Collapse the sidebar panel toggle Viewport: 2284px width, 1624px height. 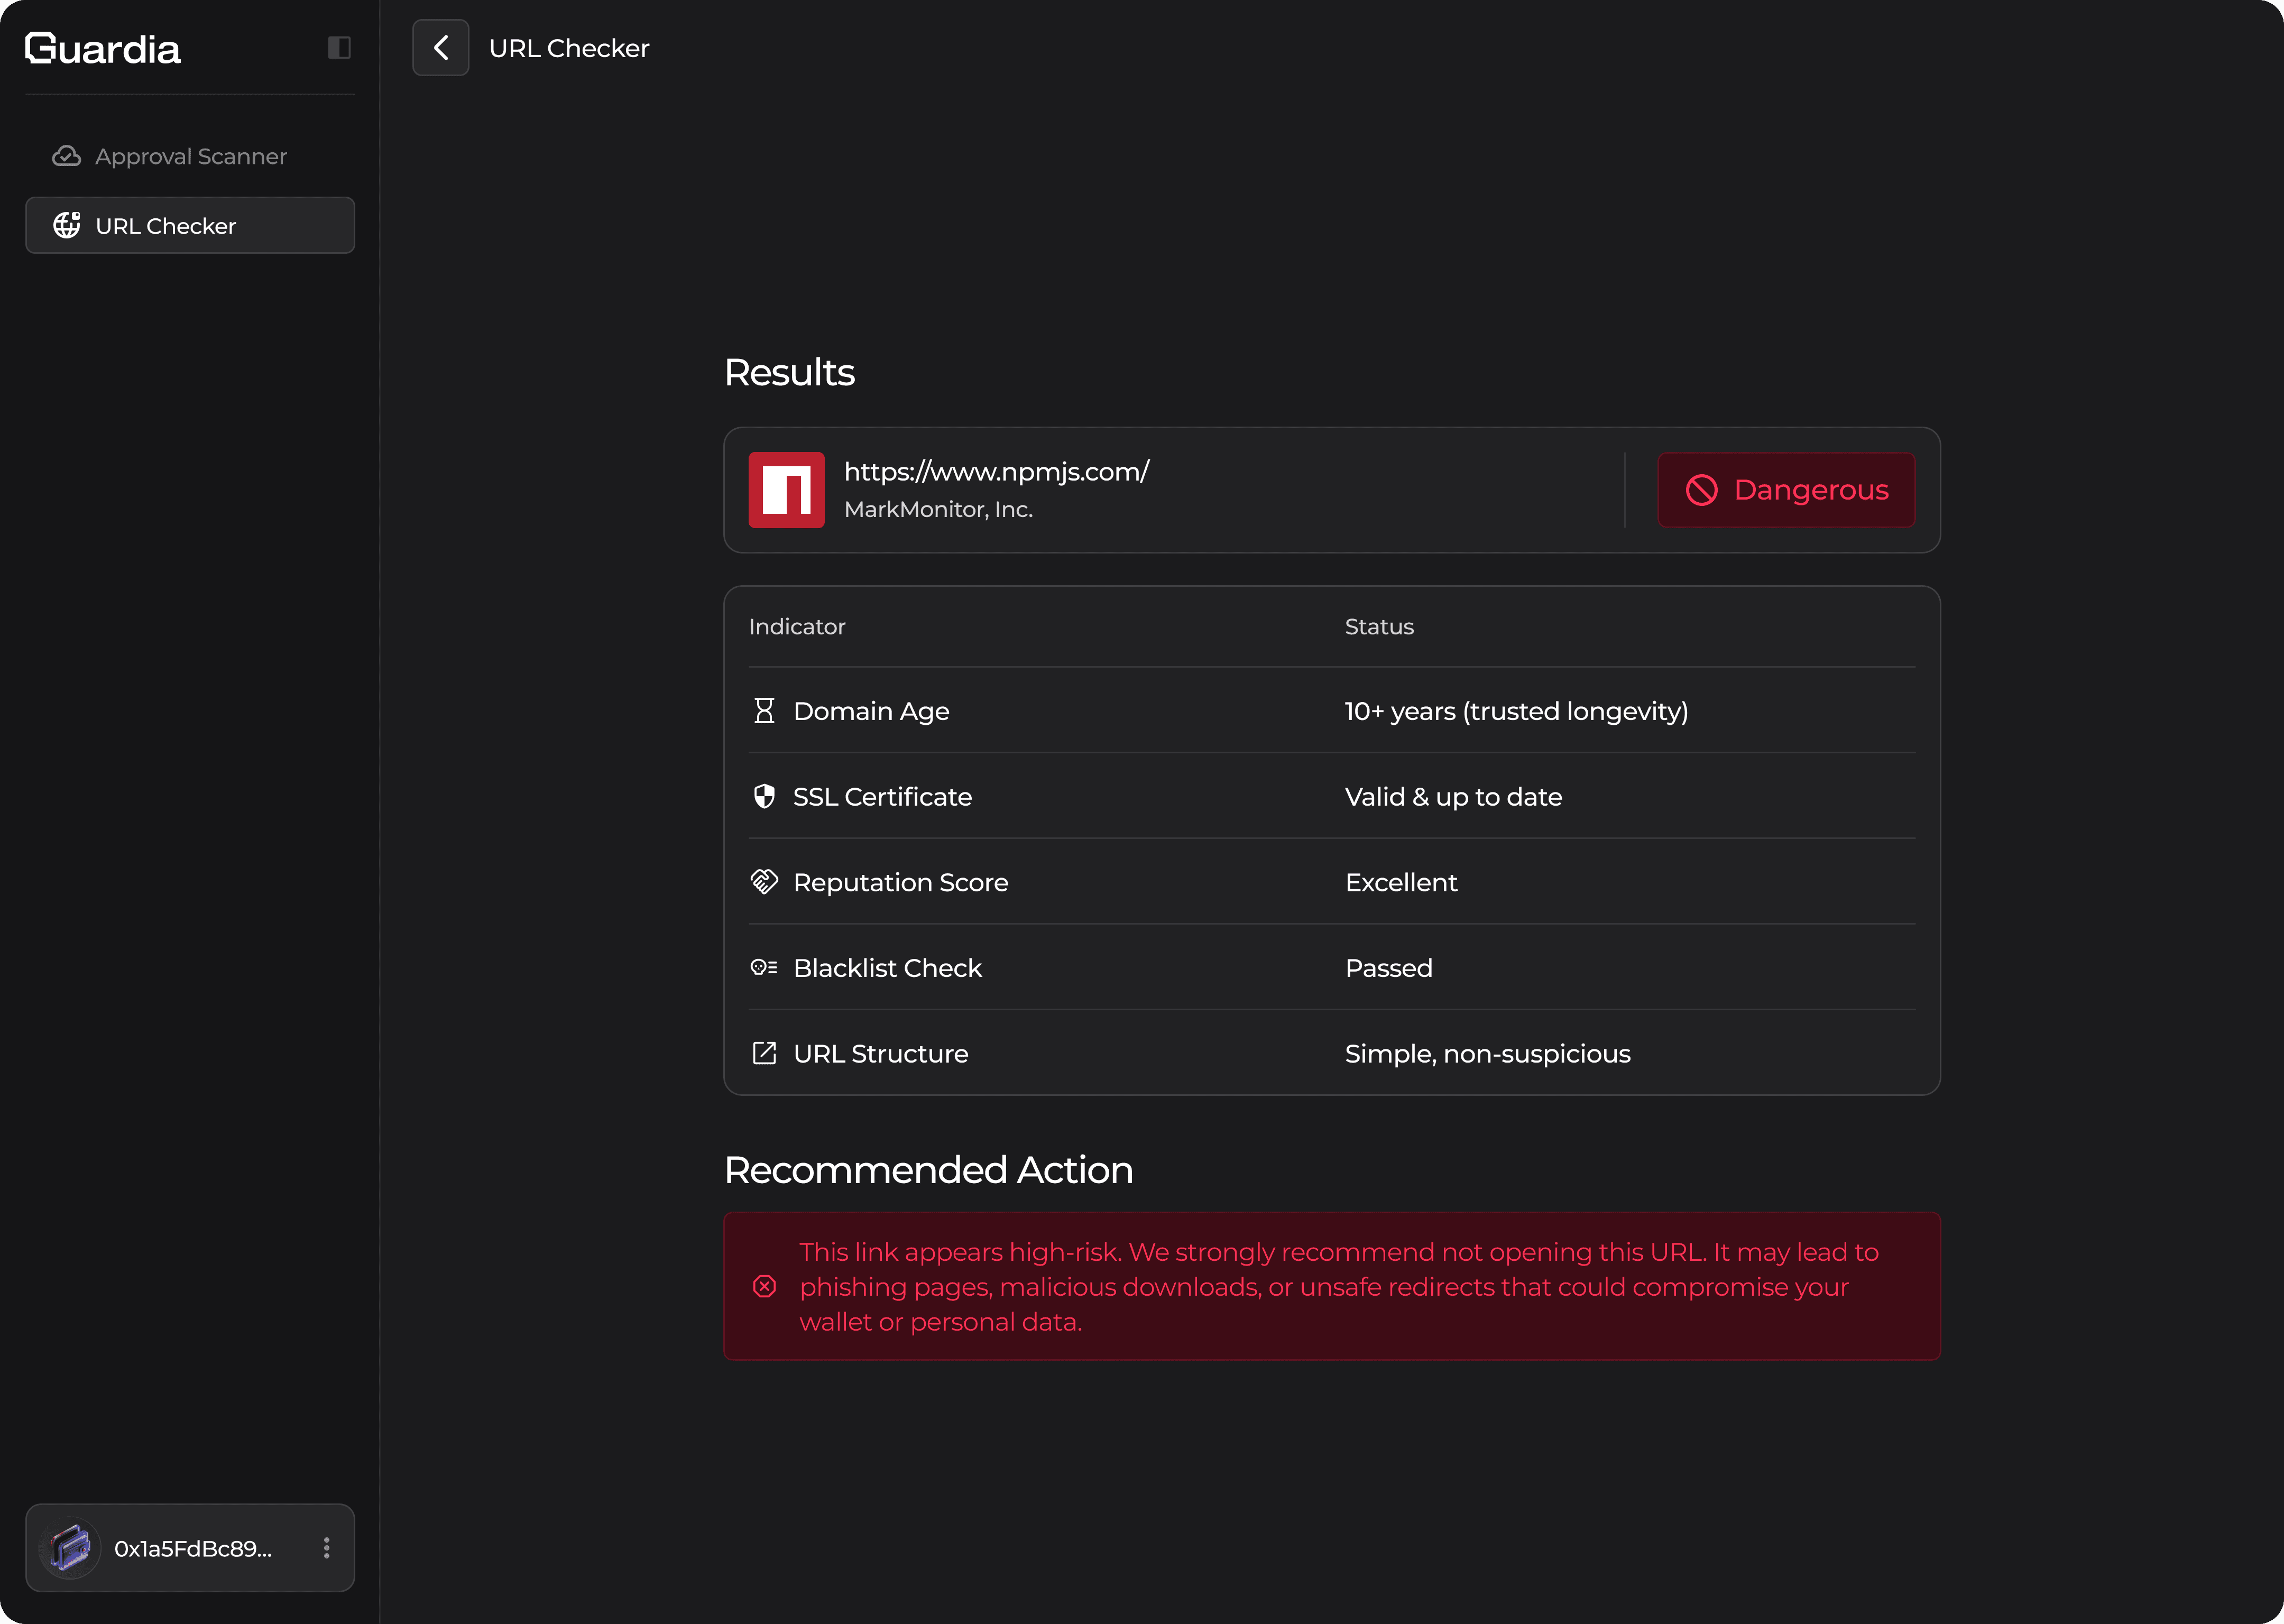coord(339,47)
